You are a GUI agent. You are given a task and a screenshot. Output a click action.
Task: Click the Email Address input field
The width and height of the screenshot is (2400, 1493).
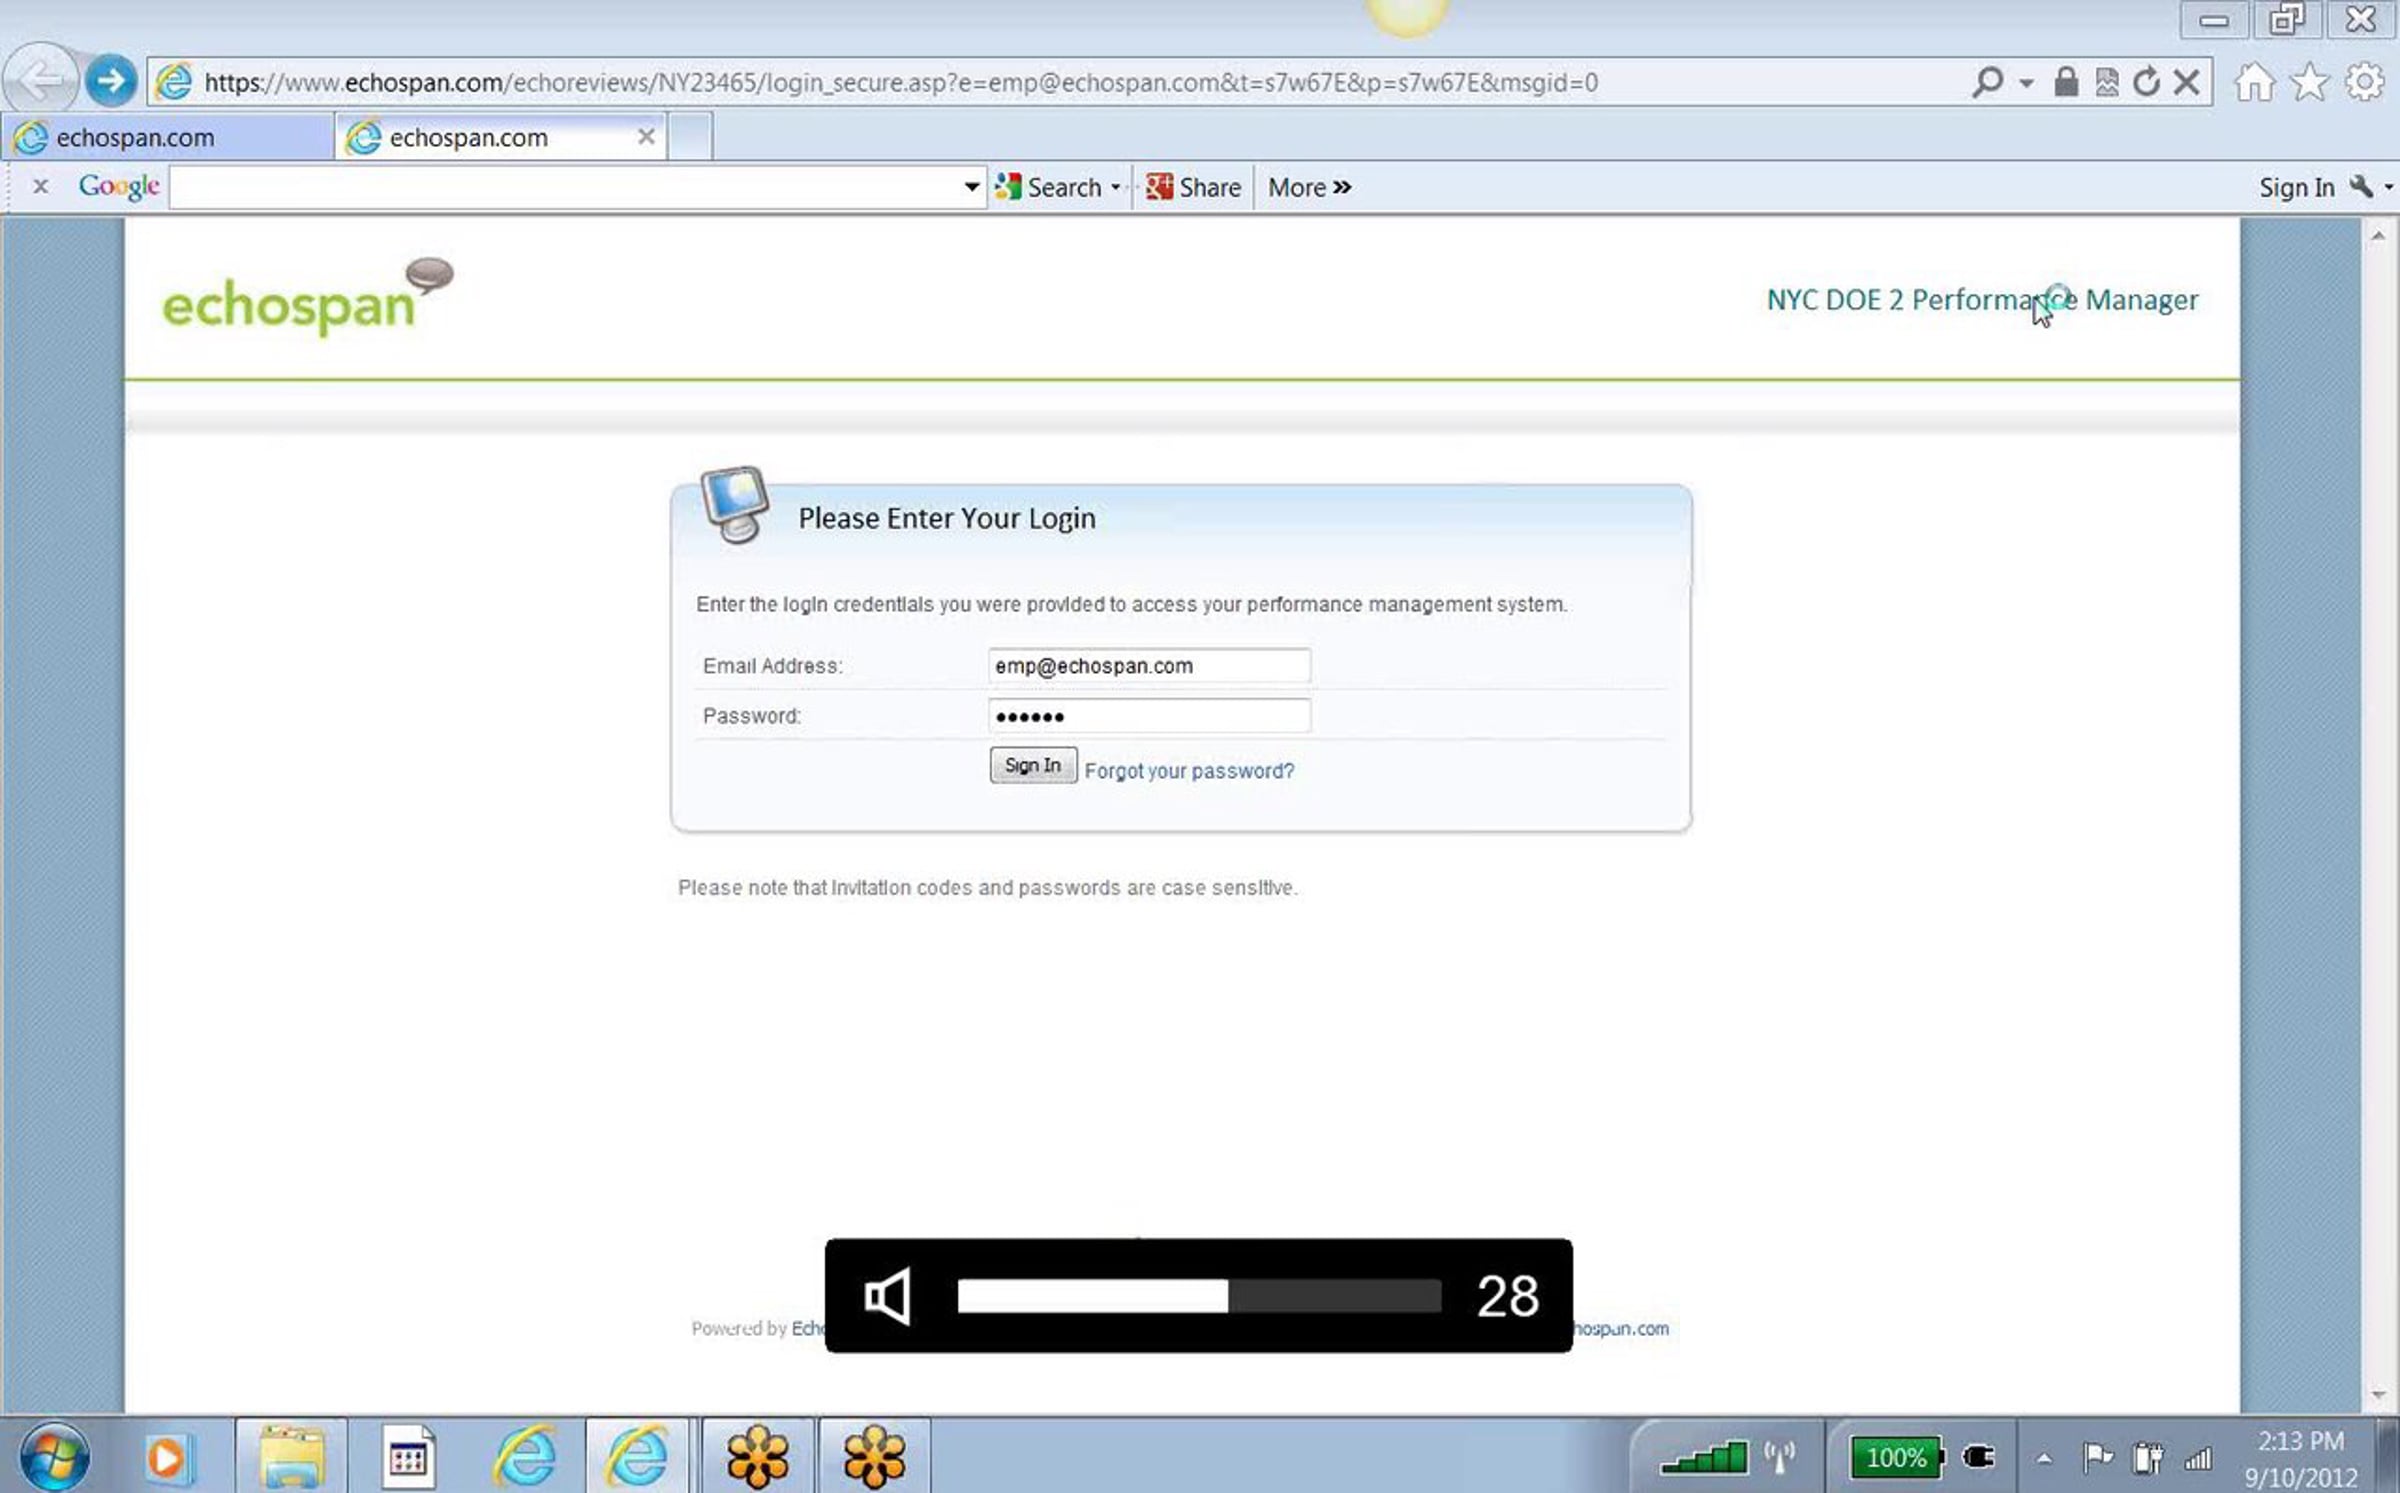1149,666
